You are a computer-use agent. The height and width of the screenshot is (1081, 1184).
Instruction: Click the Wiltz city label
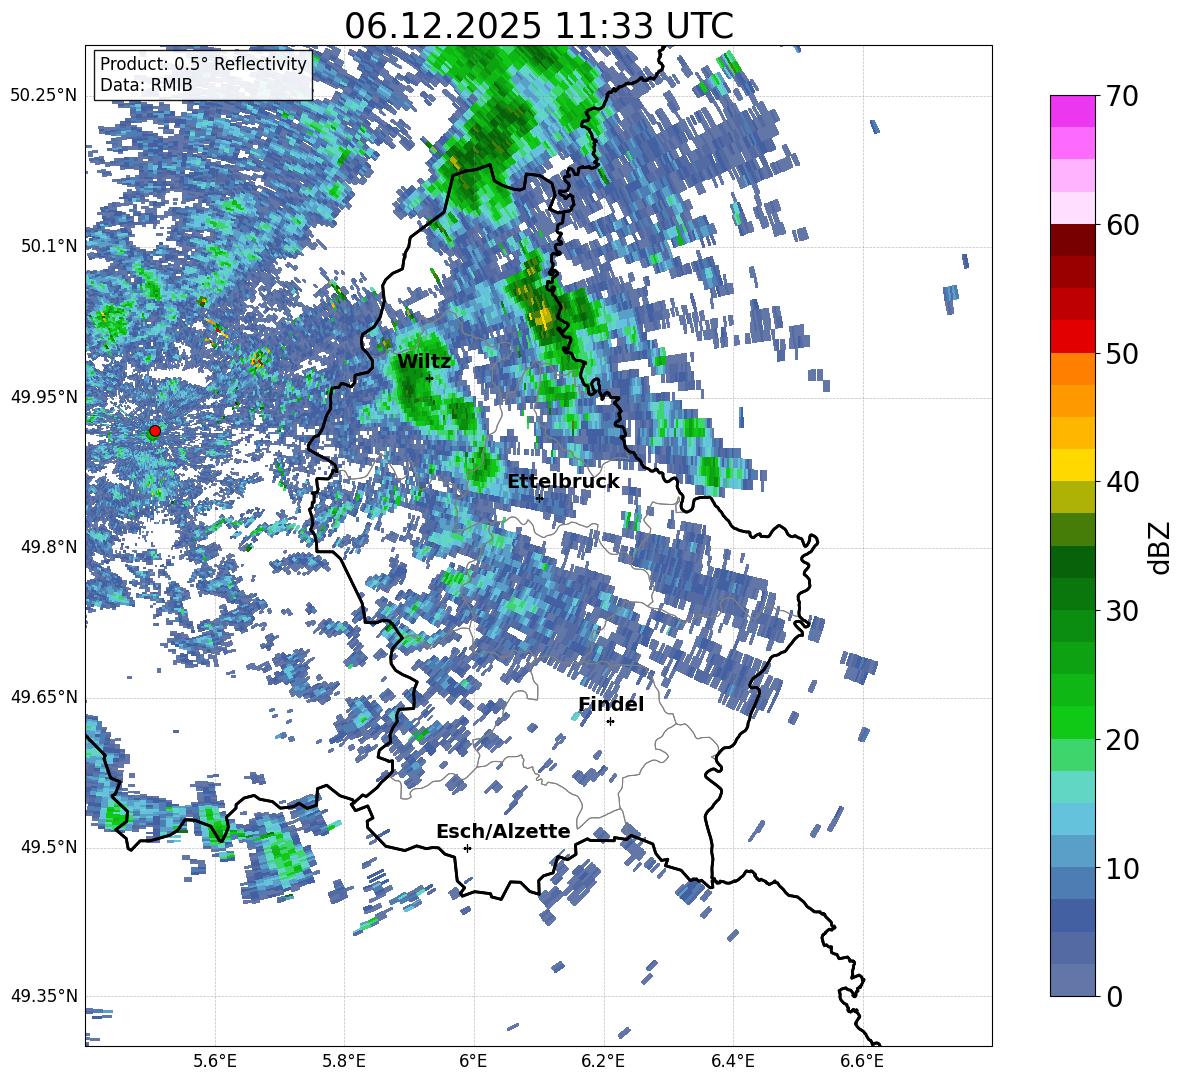[x=424, y=362]
